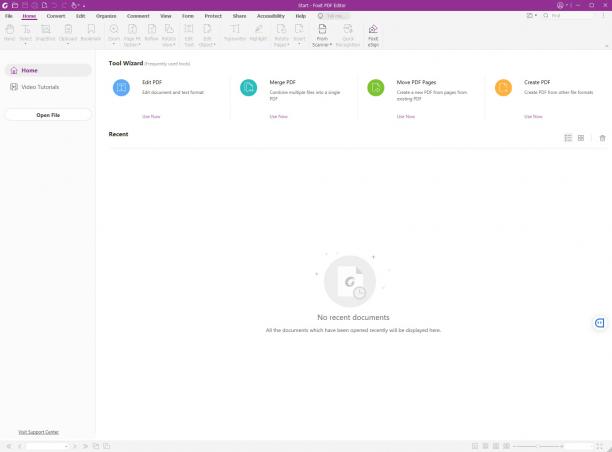The height and width of the screenshot is (452, 612).
Task: Switch recent files to thumbnail view
Action: tap(581, 138)
